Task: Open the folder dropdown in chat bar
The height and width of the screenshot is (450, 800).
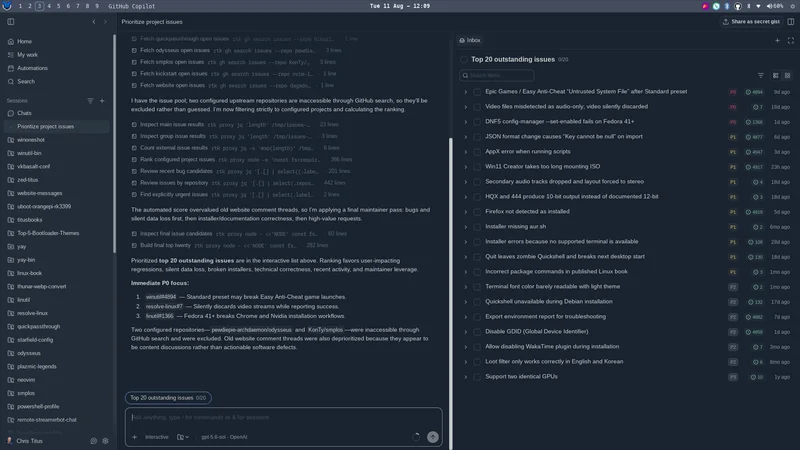Action: click(x=183, y=437)
